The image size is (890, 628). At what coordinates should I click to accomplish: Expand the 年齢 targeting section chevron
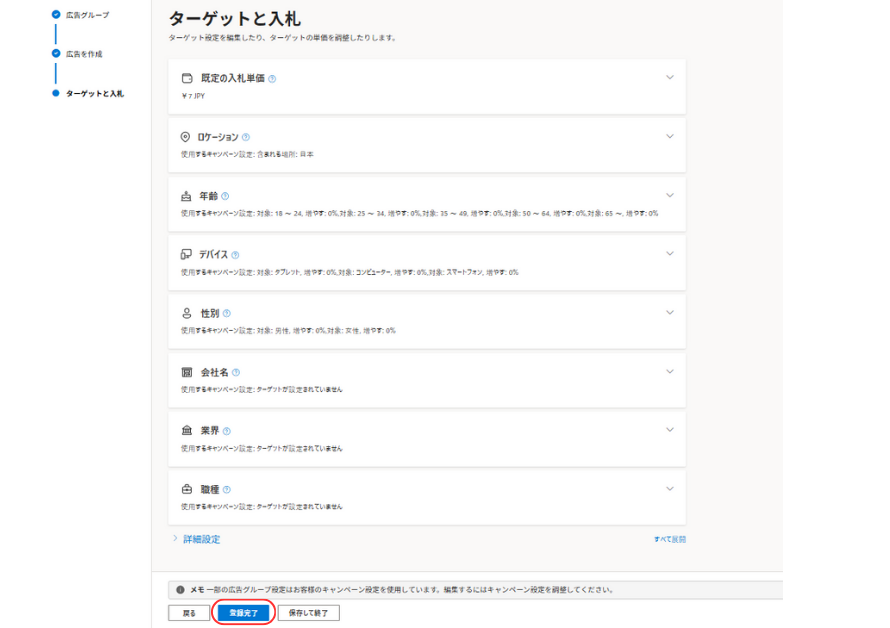(670, 195)
